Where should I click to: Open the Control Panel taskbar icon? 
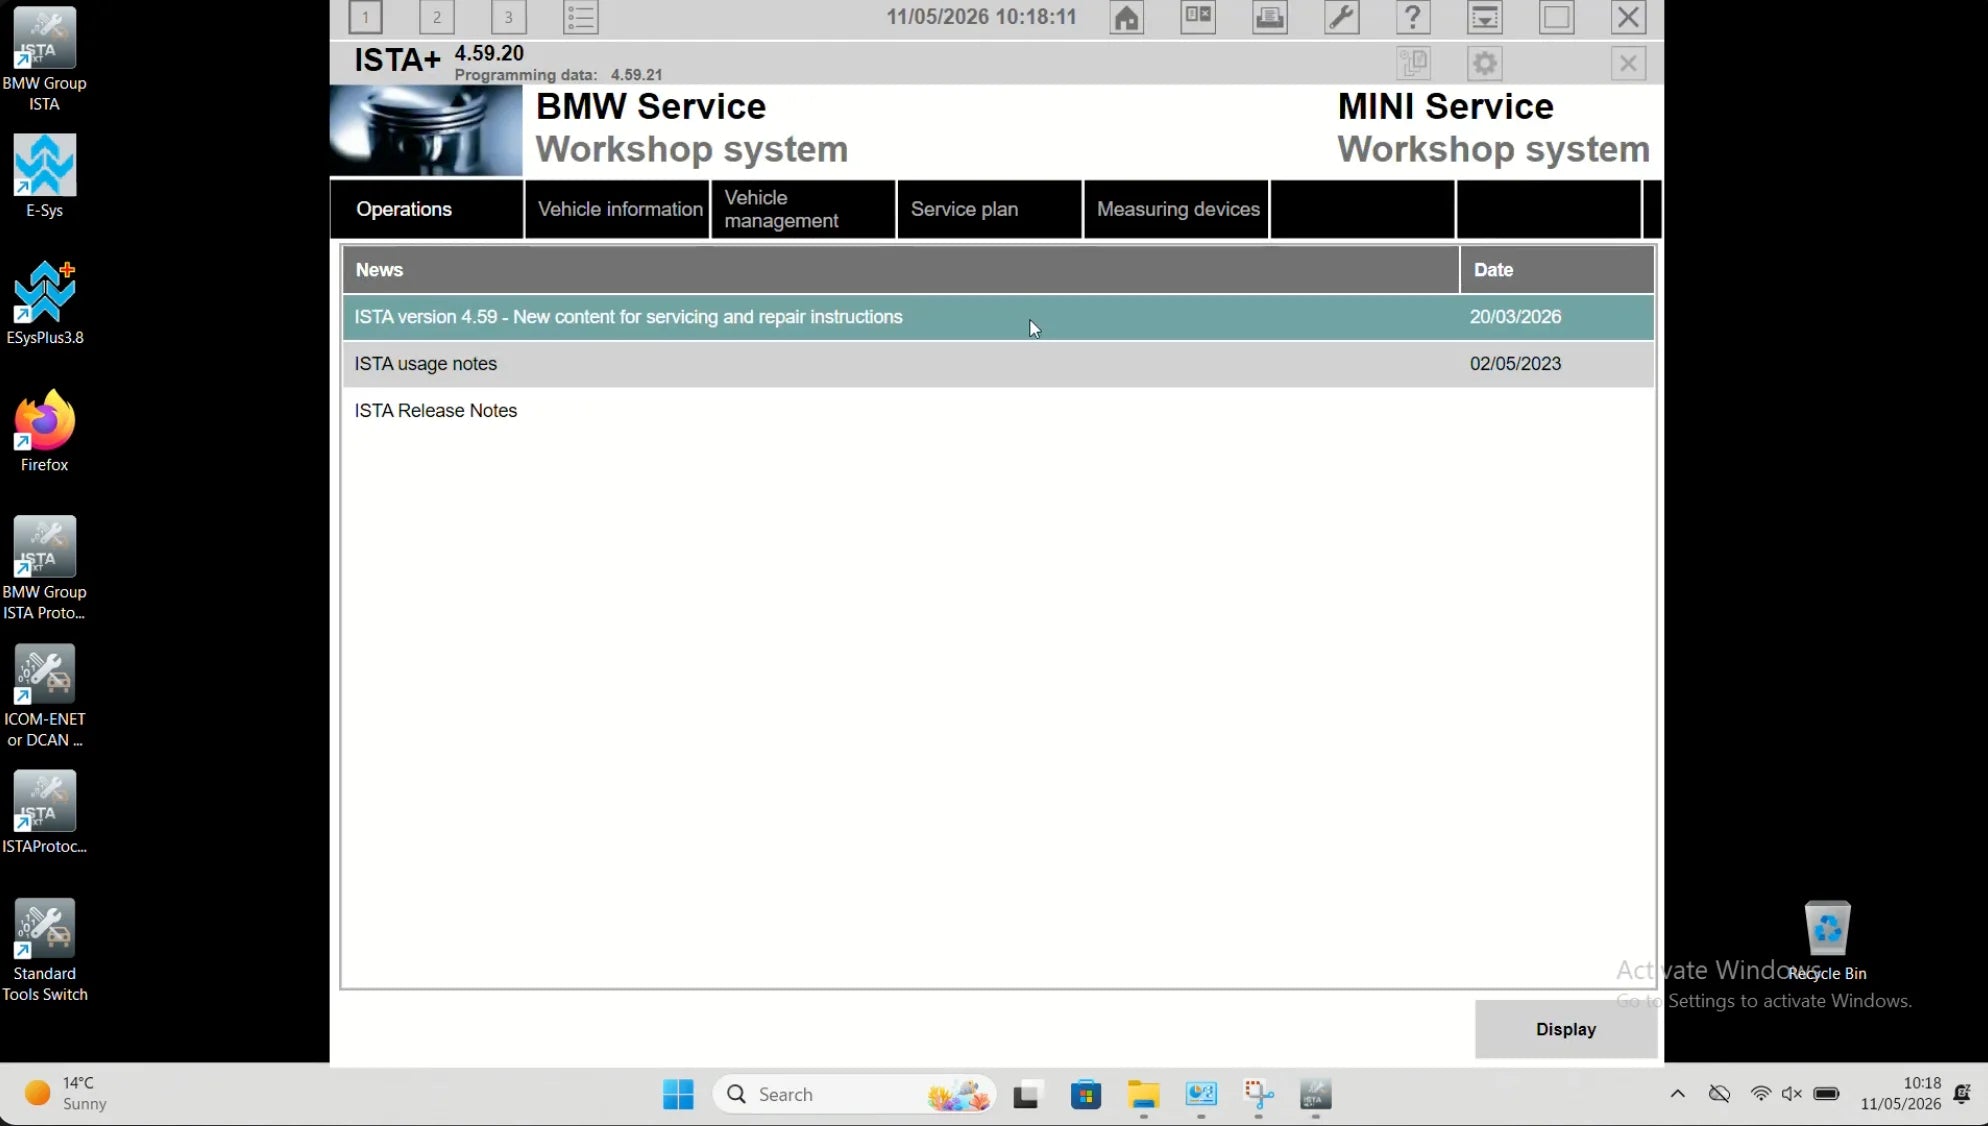tap(1201, 1095)
